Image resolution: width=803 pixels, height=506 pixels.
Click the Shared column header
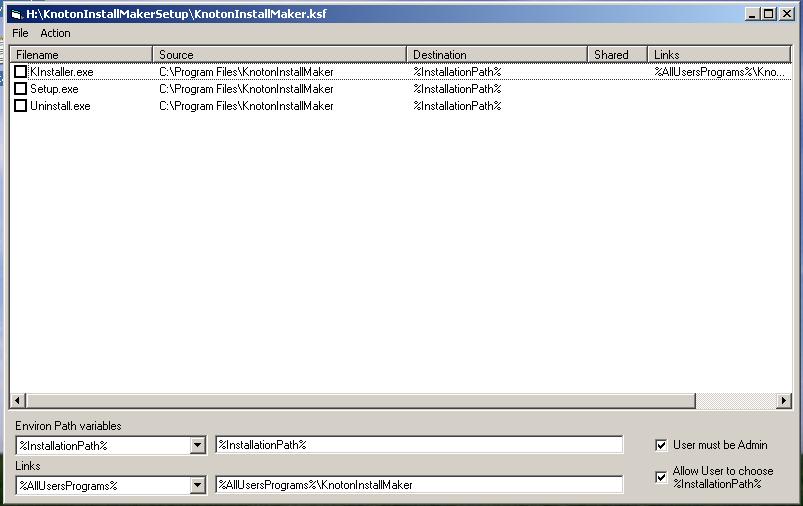[x=616, y=55]
